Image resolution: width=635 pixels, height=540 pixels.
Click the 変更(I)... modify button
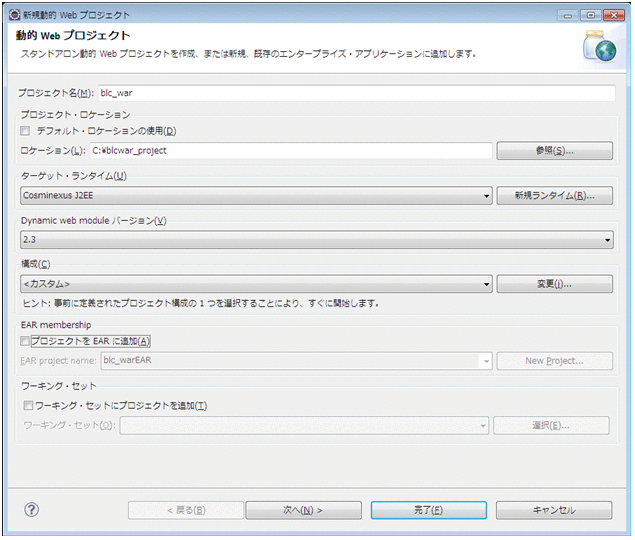[554, 284]
